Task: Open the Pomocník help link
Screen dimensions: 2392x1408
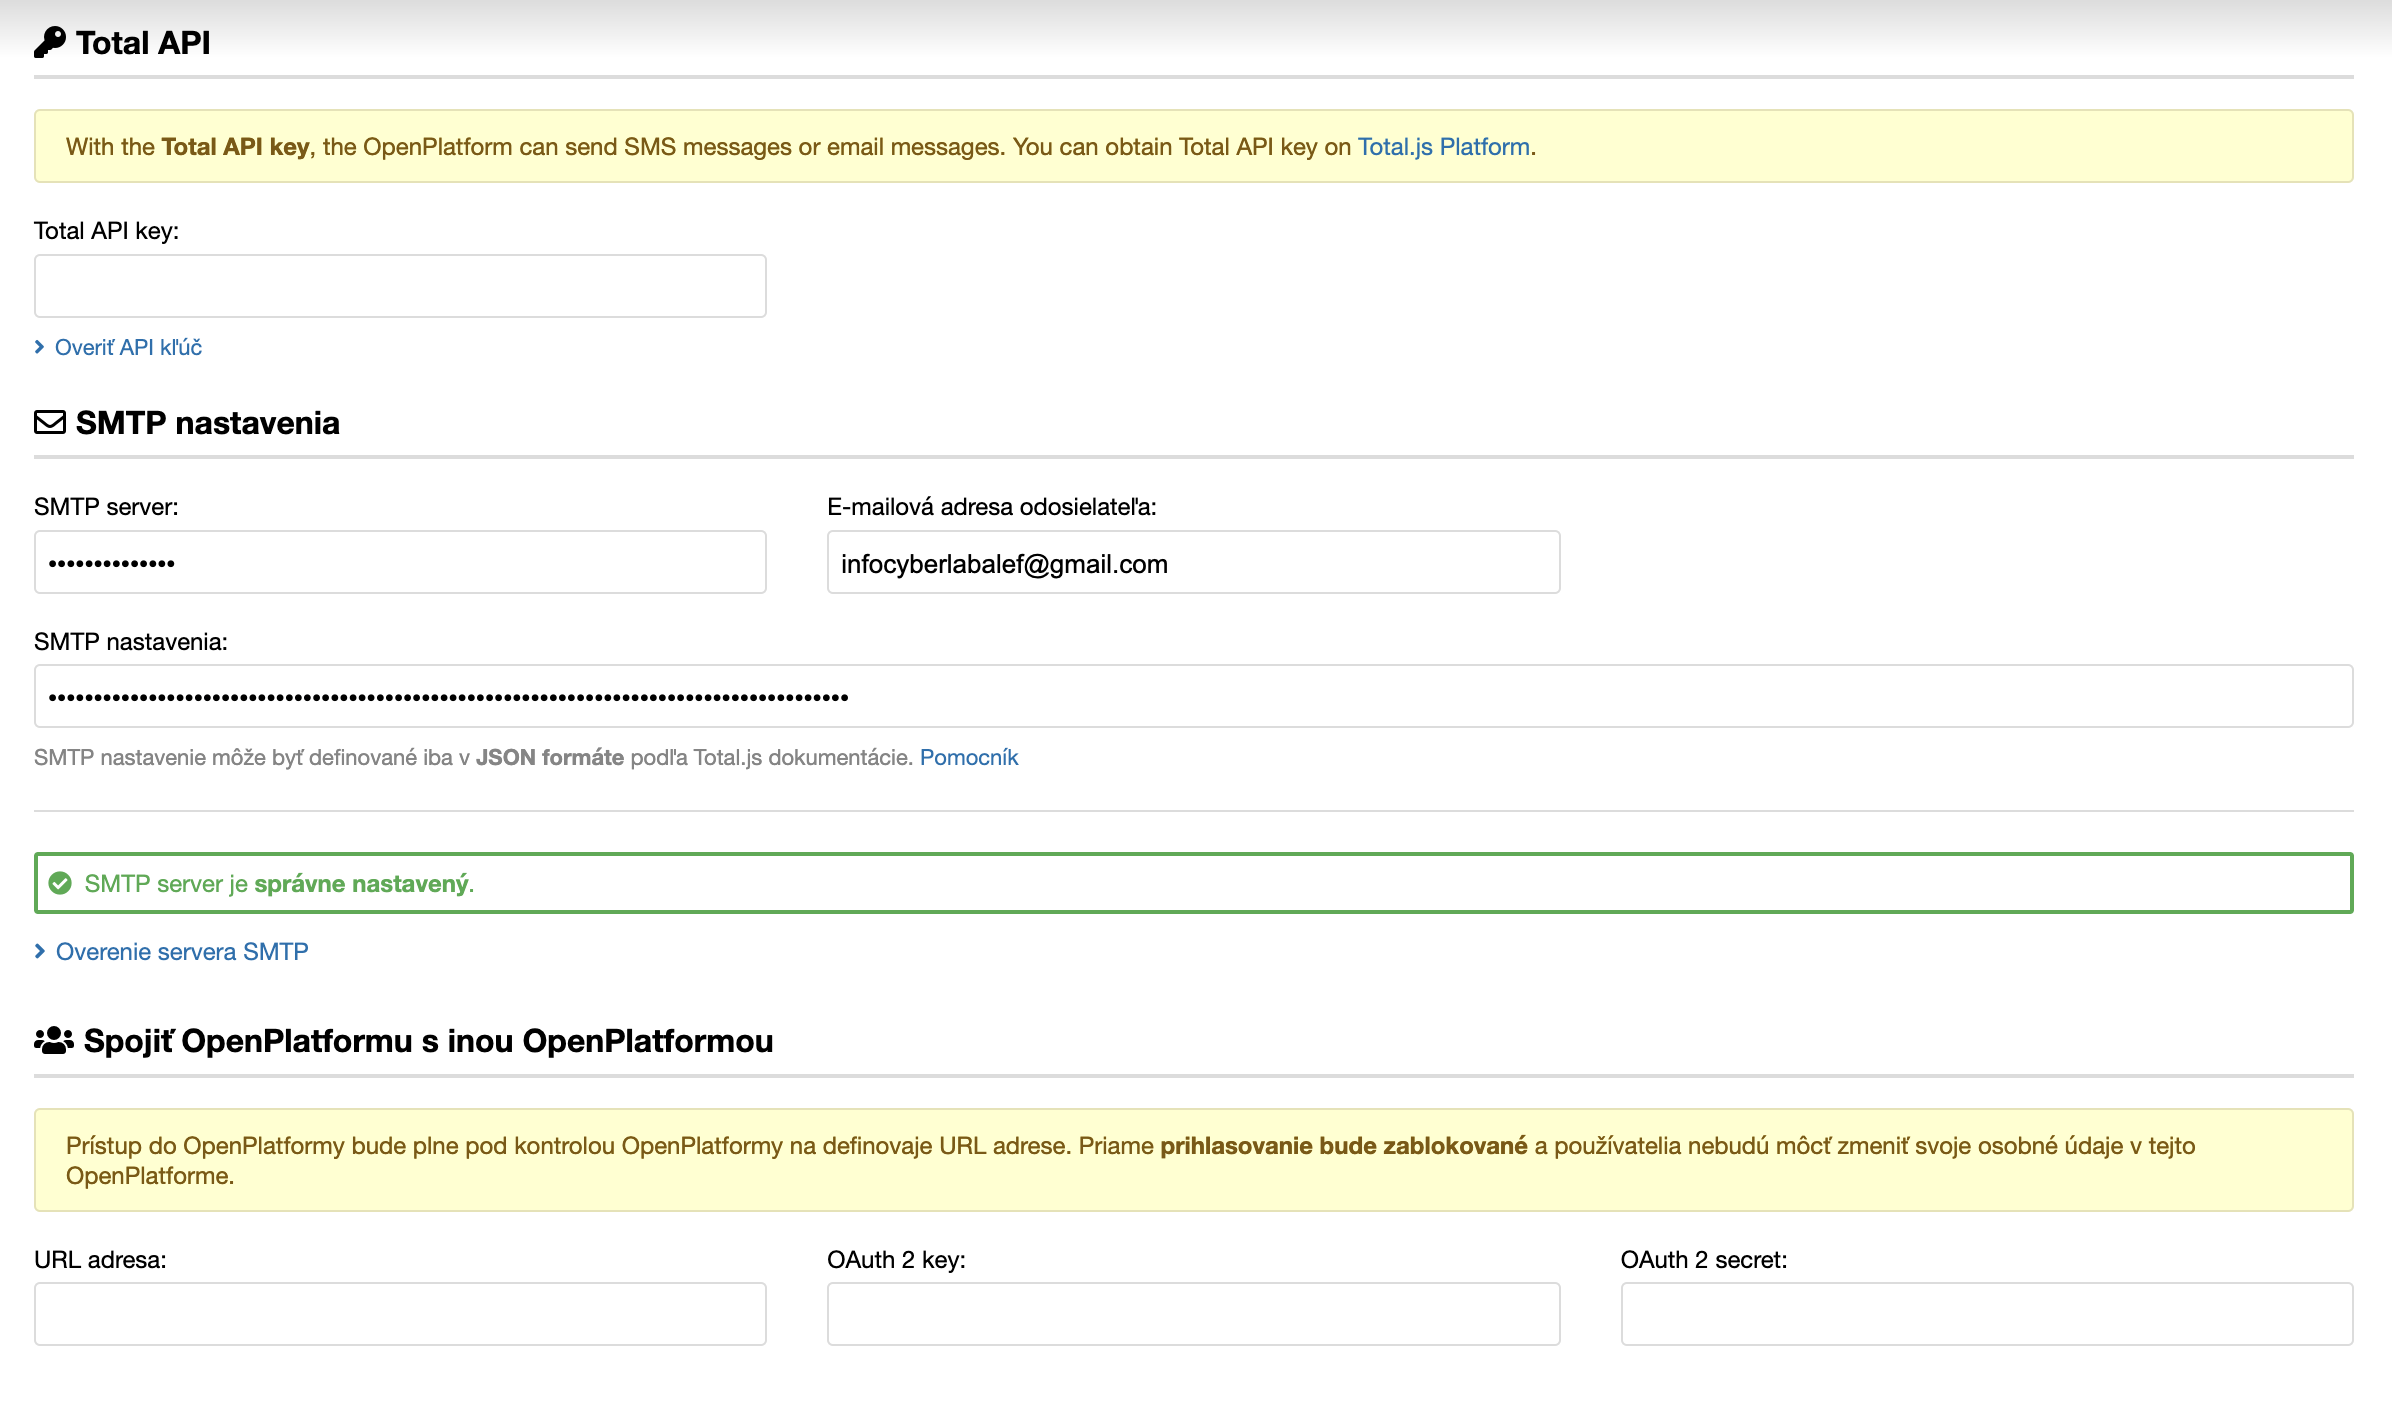Action: pyautogui.click(x=968, y=757)
